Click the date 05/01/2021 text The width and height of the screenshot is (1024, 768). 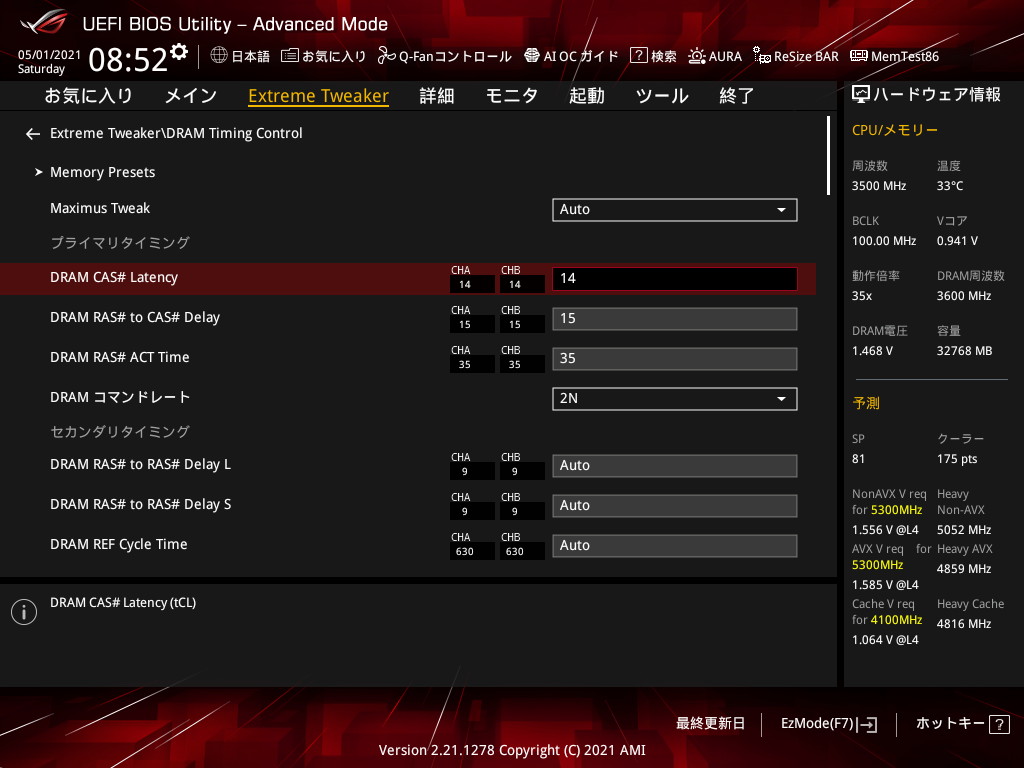pyautogui.click(x=49, y=55)
